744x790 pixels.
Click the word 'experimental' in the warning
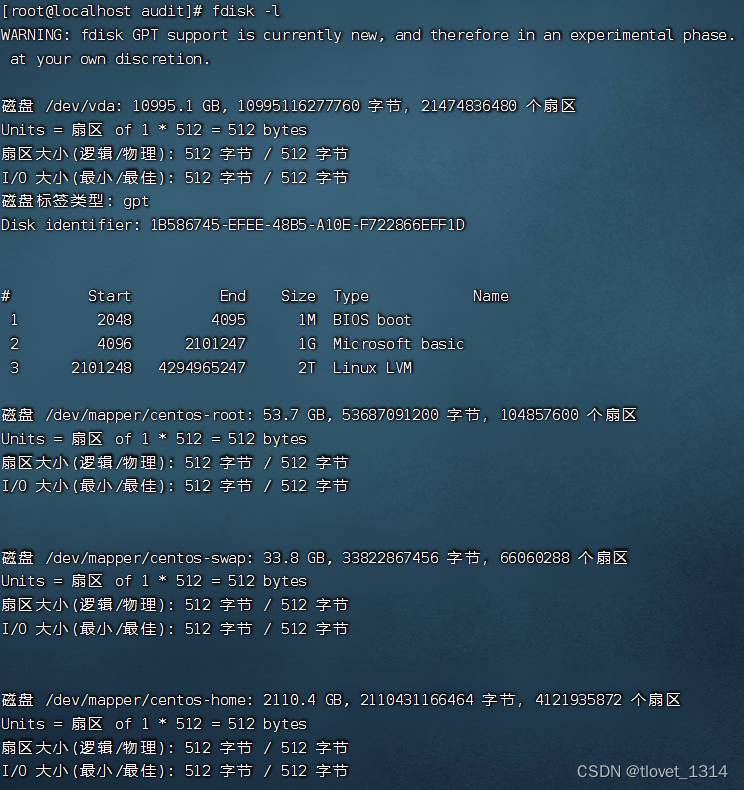tap(622, 35)
